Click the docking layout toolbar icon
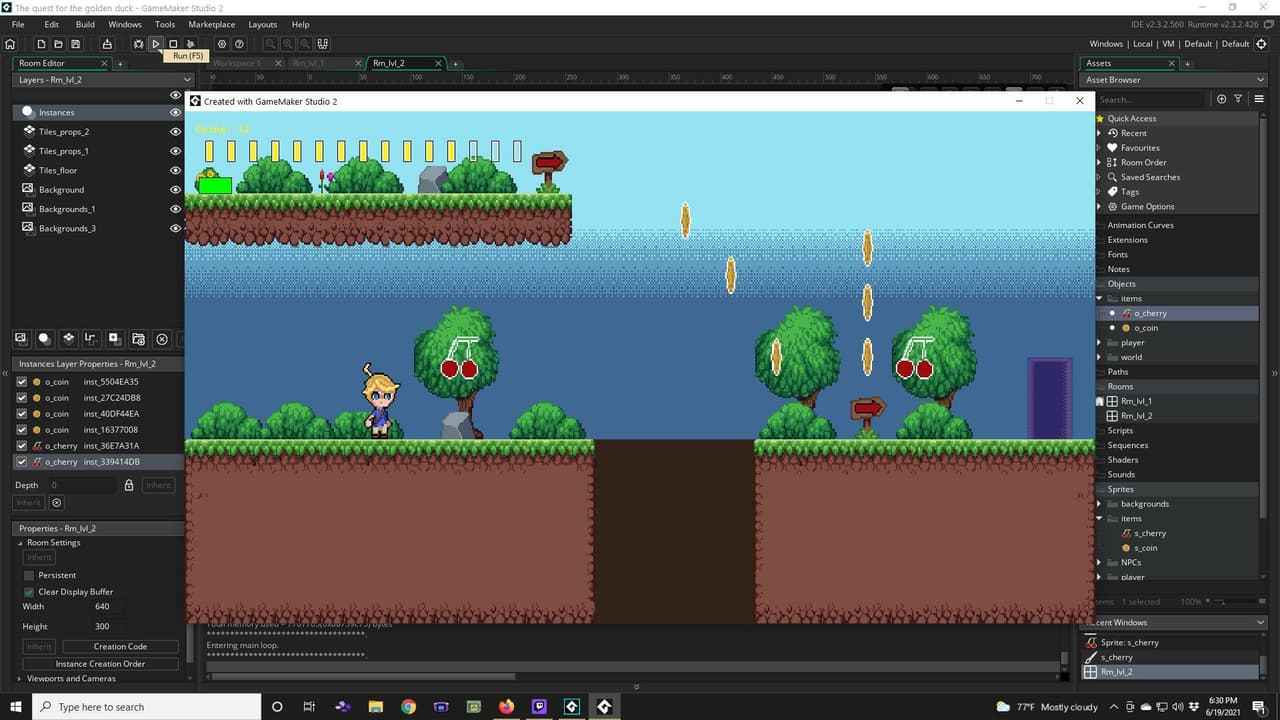 coord(322,44)
